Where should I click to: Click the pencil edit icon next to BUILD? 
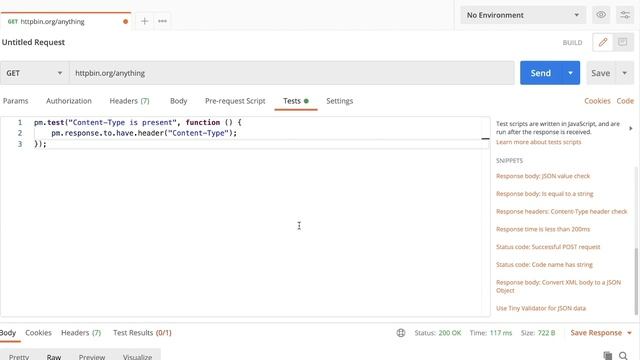coord(603,42)
